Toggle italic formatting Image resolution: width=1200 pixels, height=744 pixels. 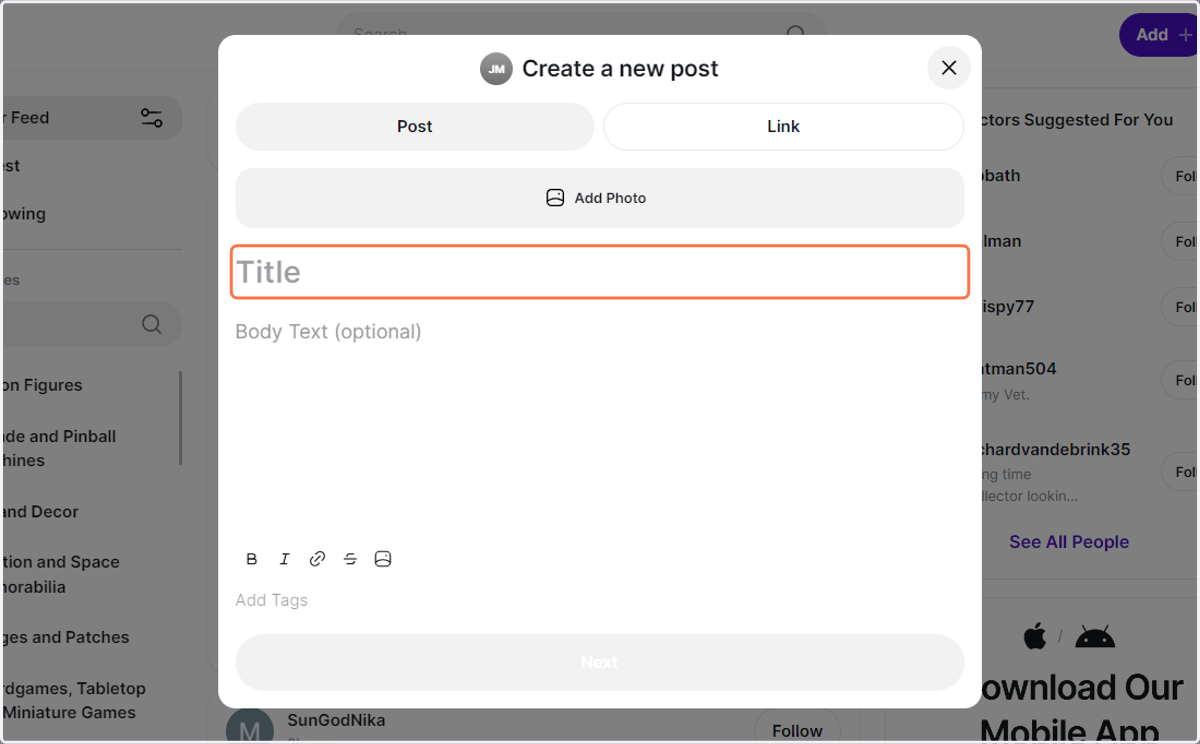pyautogui.click(x=284, y=559)
